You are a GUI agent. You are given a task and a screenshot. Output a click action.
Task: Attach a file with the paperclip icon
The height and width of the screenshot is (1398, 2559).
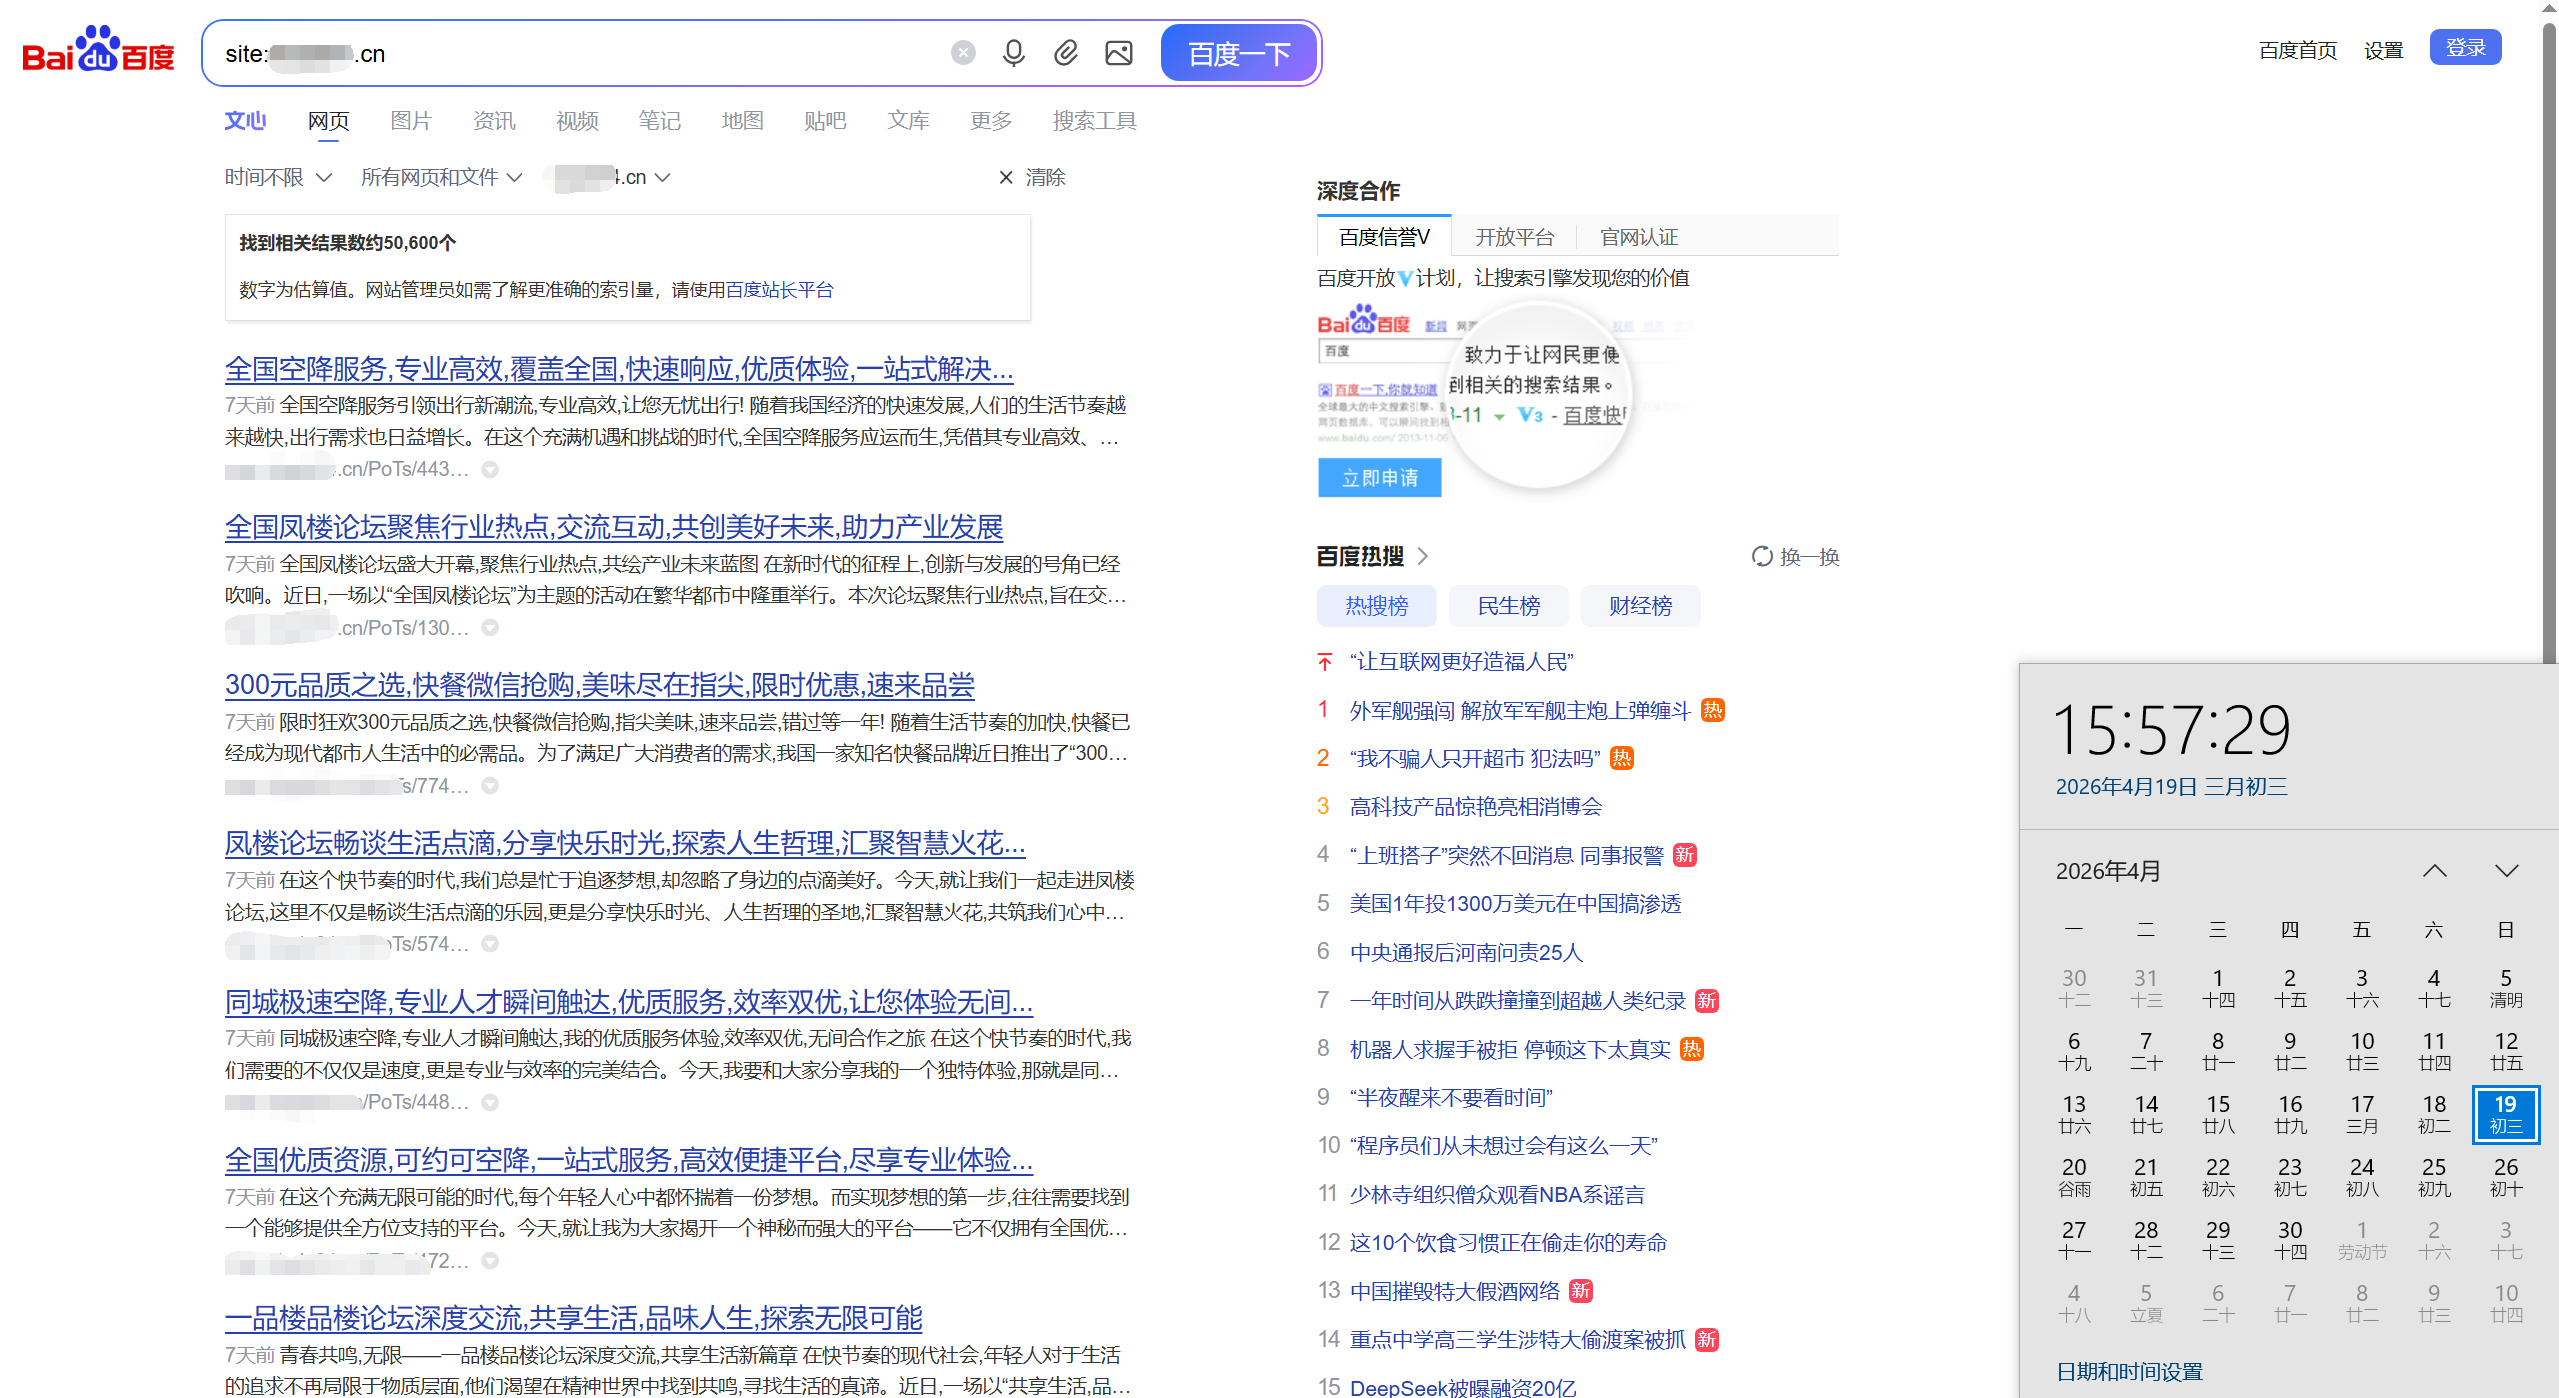(x=1066, y=53)
